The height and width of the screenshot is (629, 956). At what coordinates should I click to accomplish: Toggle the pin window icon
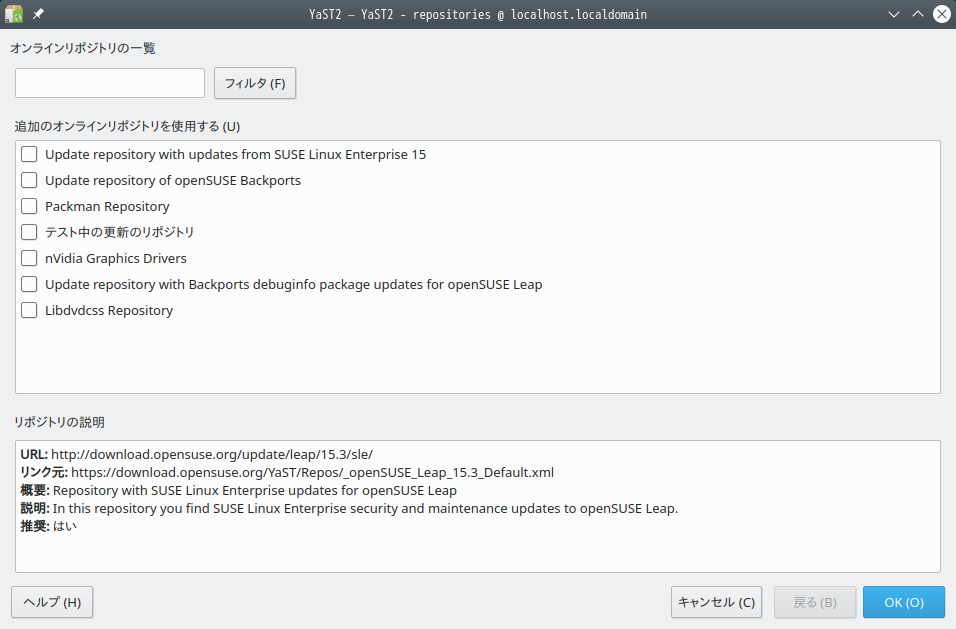[38, 13]
